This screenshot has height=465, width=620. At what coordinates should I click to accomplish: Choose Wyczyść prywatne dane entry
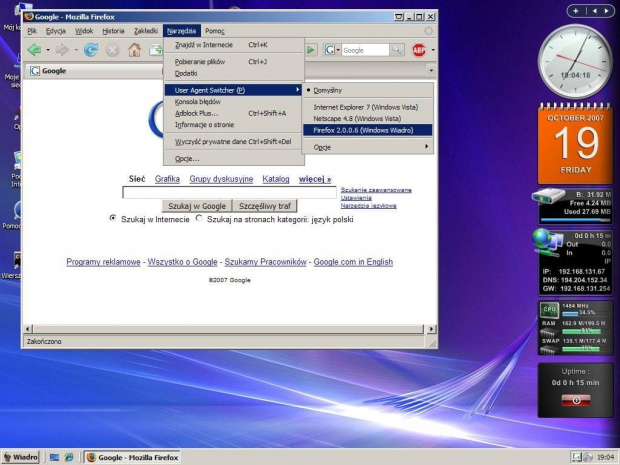[x=233, y=142]
